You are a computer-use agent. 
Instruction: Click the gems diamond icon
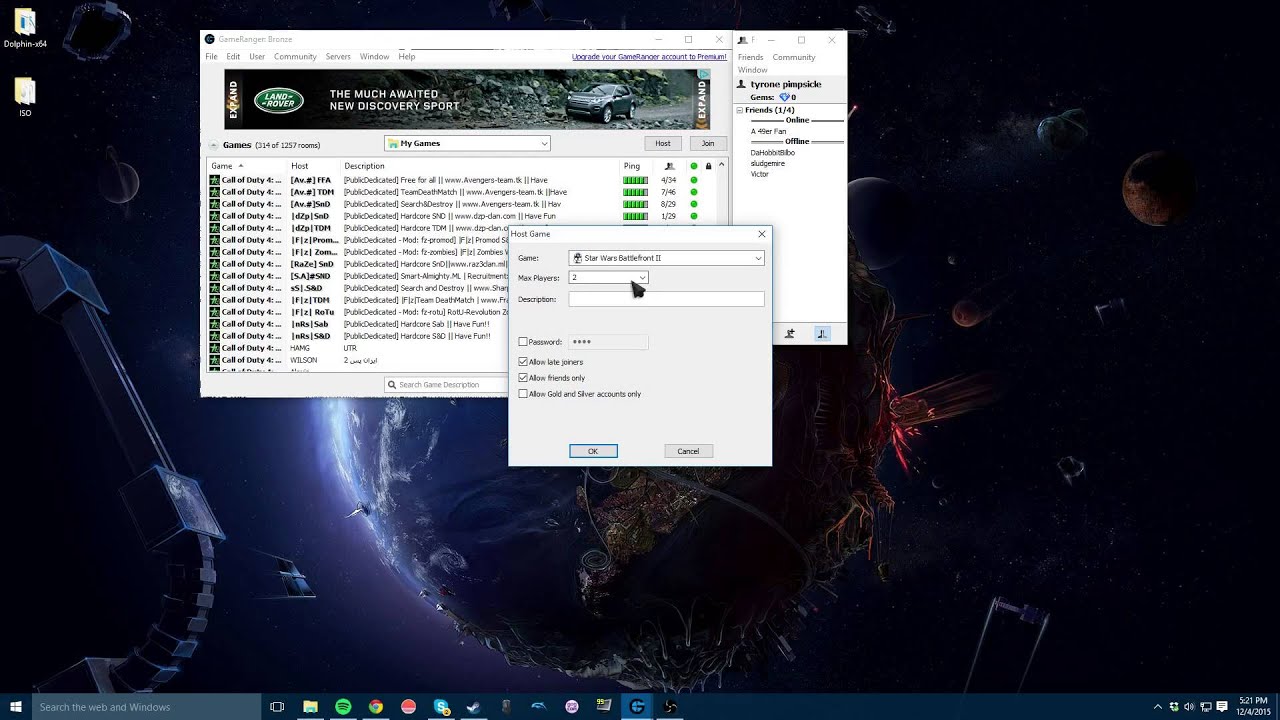click(784, 97)
